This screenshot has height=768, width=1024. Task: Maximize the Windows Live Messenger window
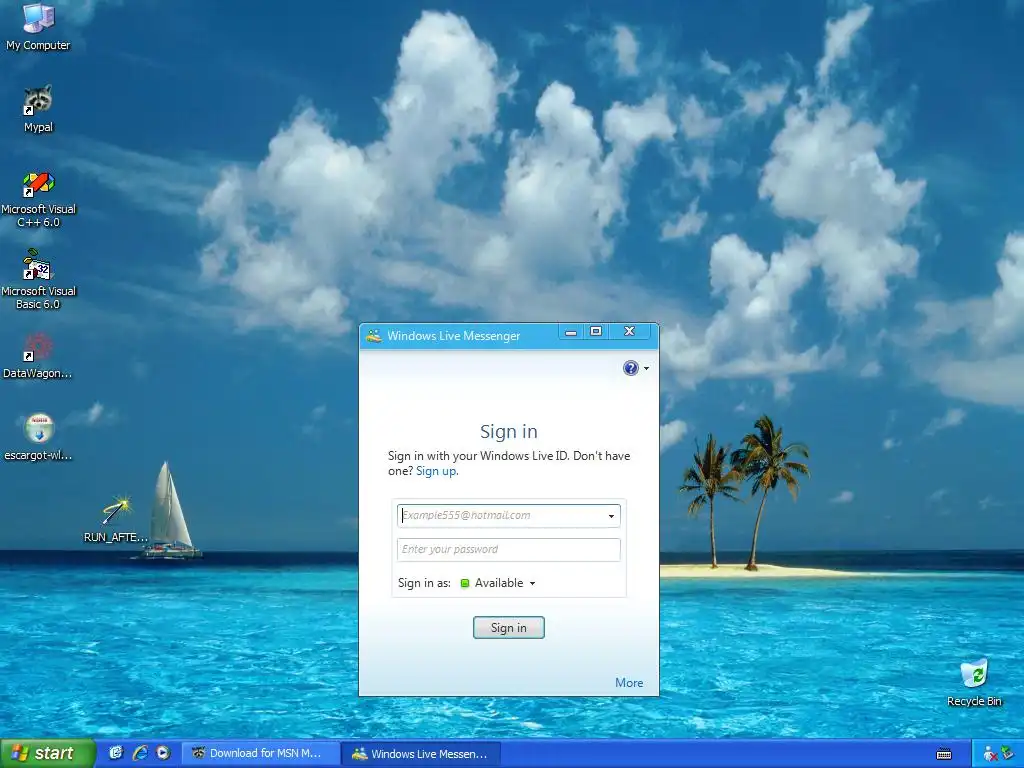(596, 332)
